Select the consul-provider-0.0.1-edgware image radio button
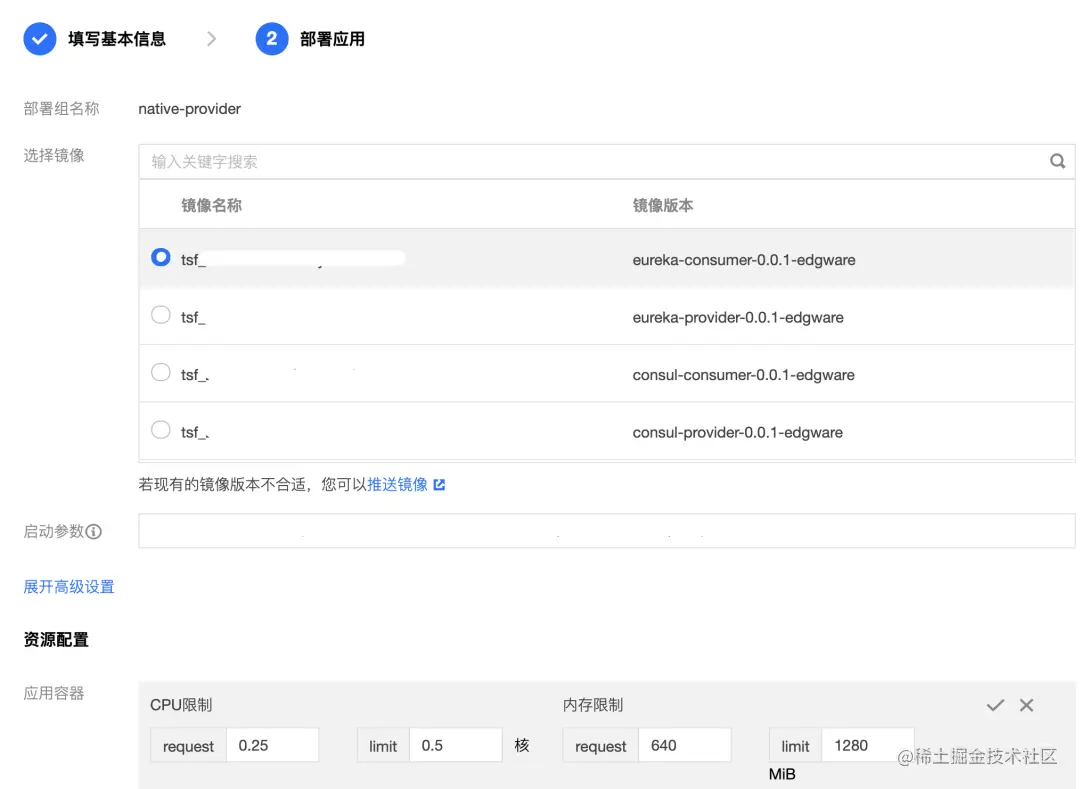 pyautogui.click(x=161, y=431)
